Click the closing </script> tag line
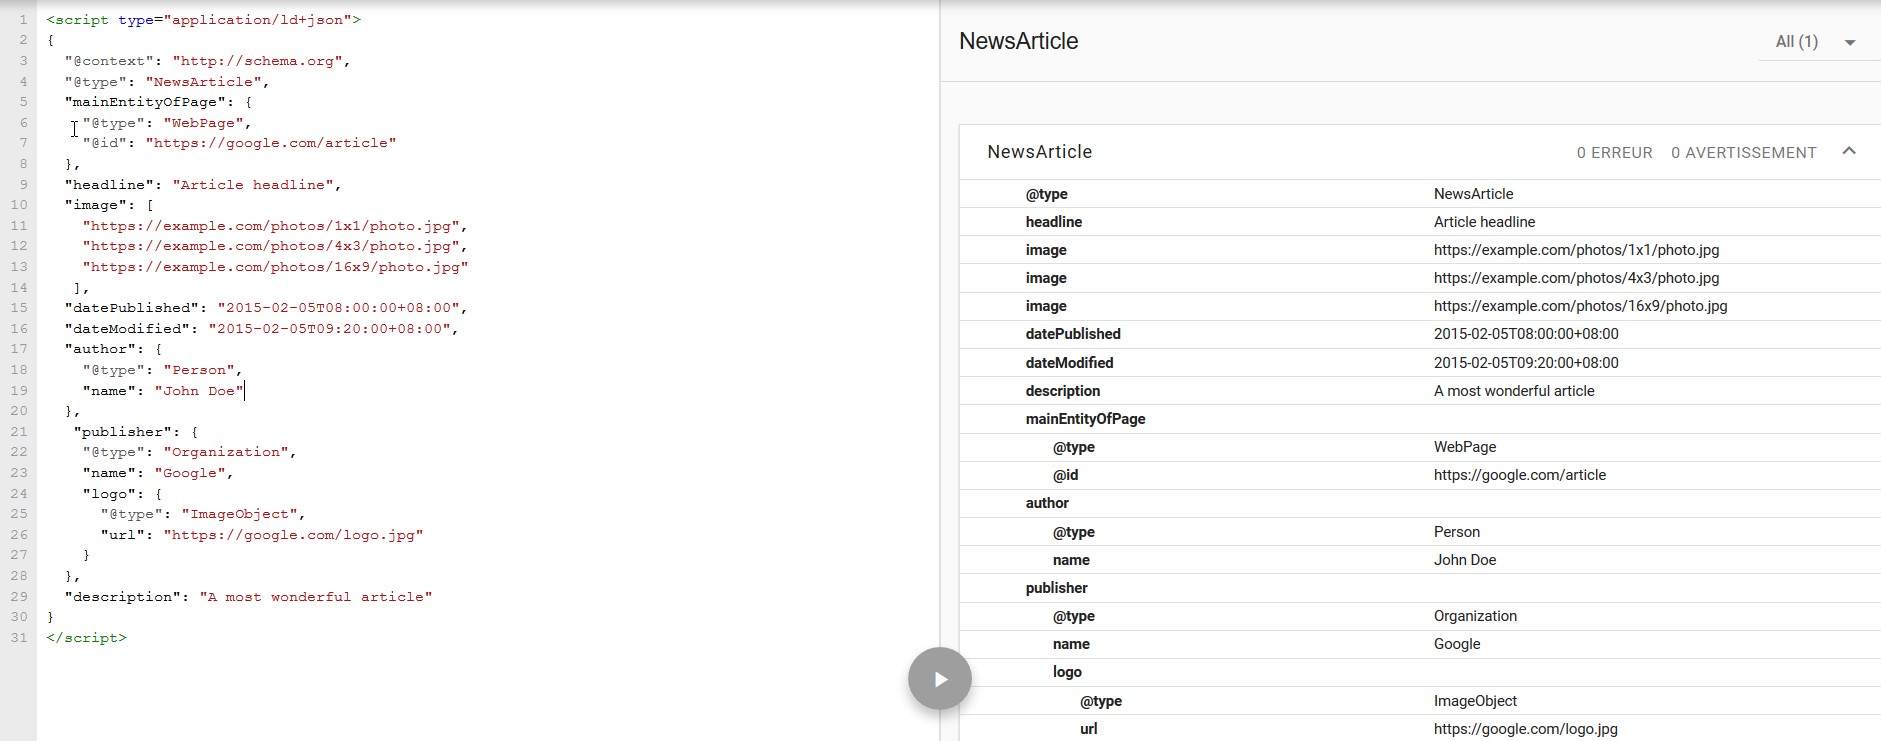Screen dimensions: 1881x741 point(86,638)
